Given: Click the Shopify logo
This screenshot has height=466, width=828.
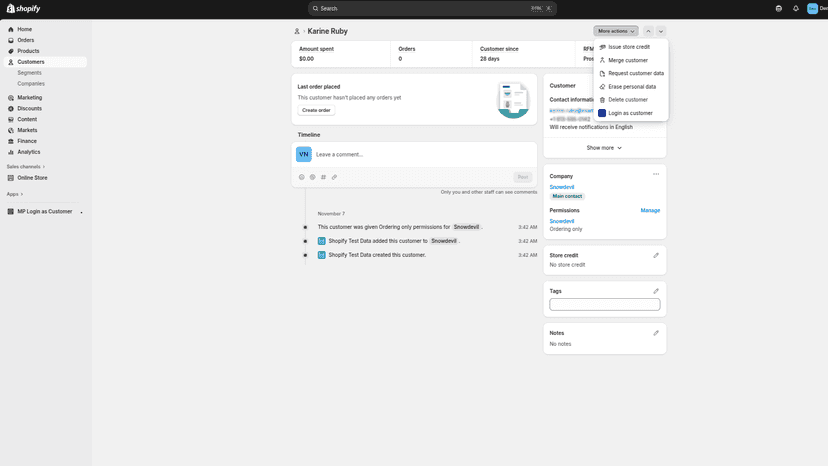Looking at the screenshot, I should click(23, 8).
